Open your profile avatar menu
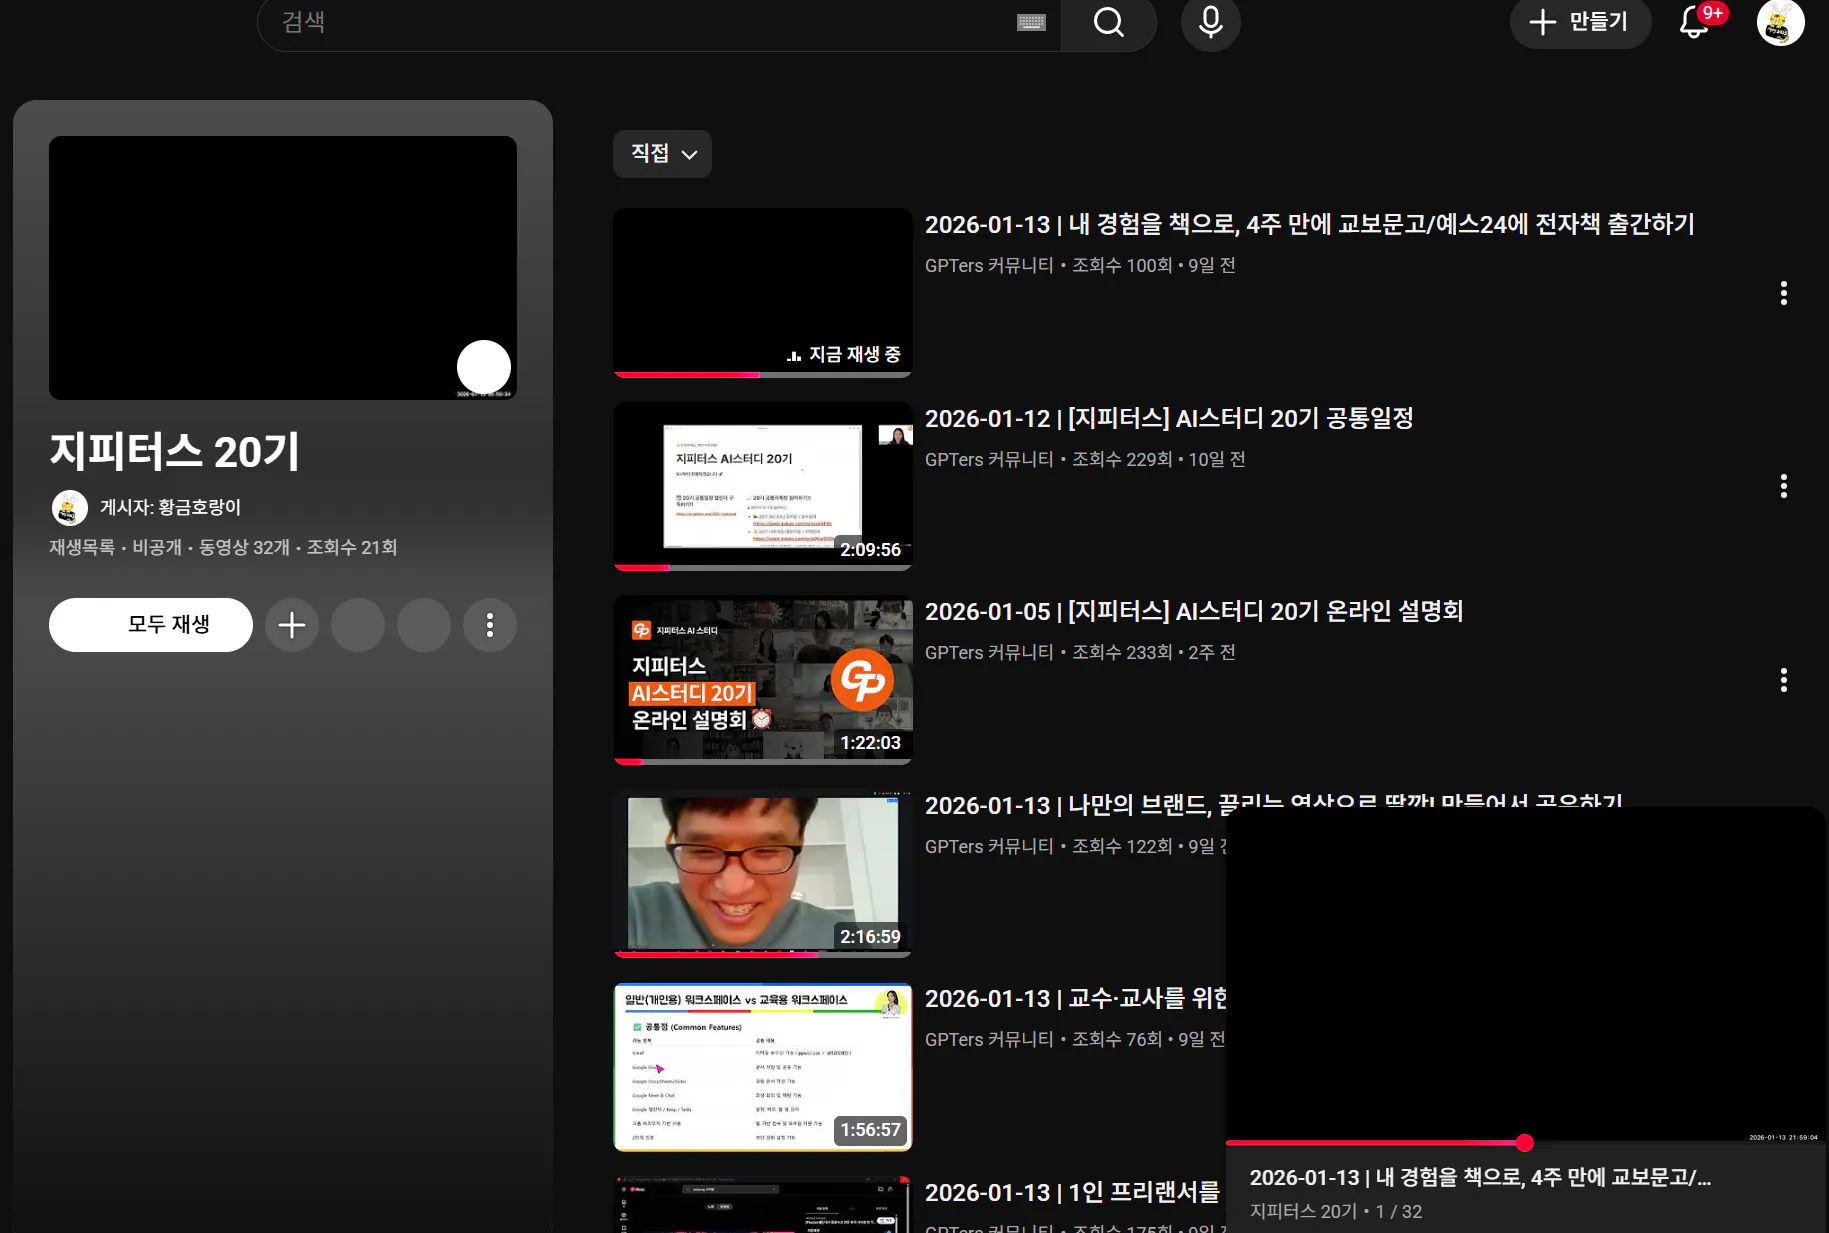Image resolution: width=1829 pixels, height=1233 pixels. pyautogui.click(x=1781, y=23)
